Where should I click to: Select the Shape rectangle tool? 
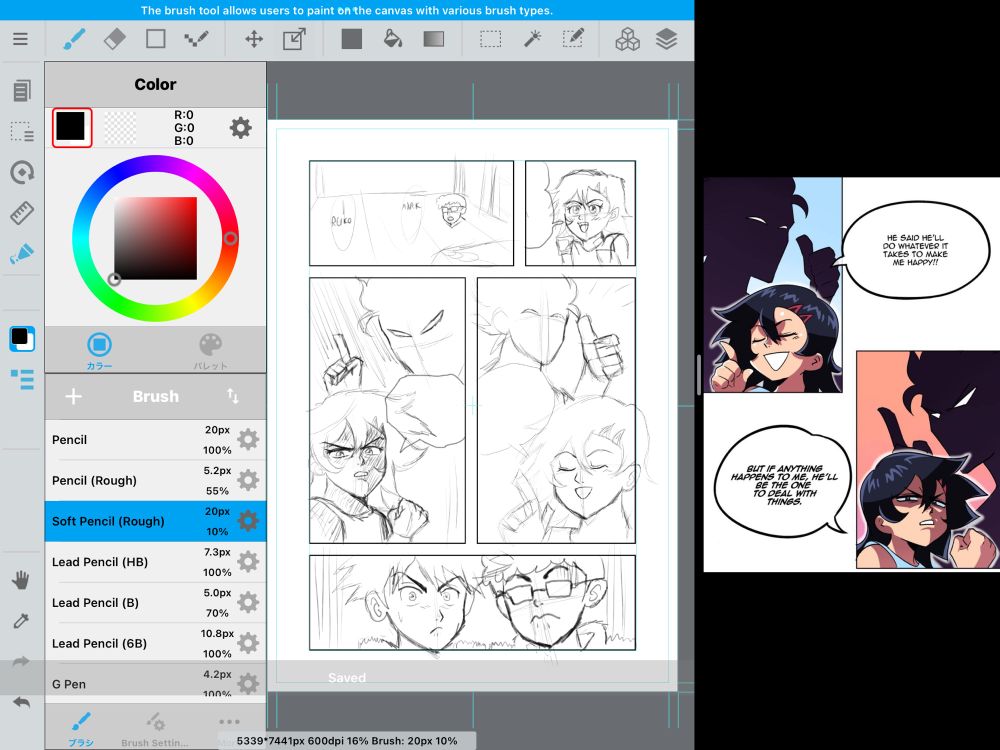(156, 39)
